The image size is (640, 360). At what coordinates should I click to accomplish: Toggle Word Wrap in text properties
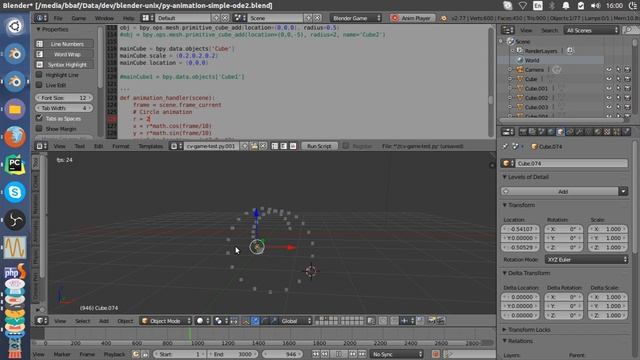coord(64,54)
